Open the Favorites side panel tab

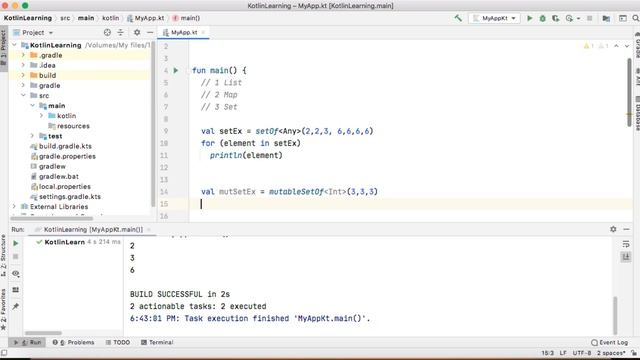(3, 309)
